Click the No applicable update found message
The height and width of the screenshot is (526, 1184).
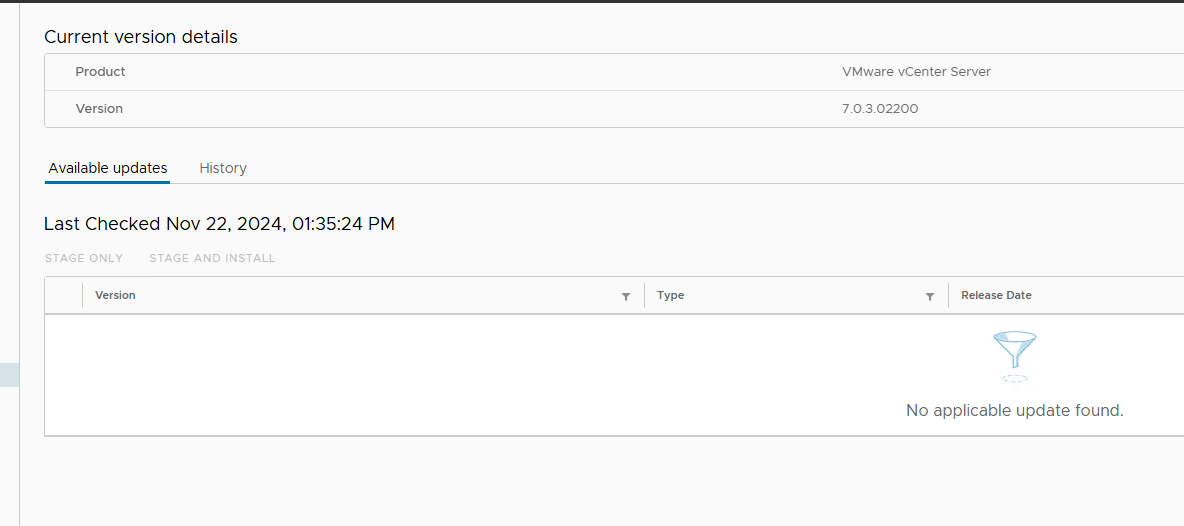[1014, 410]
